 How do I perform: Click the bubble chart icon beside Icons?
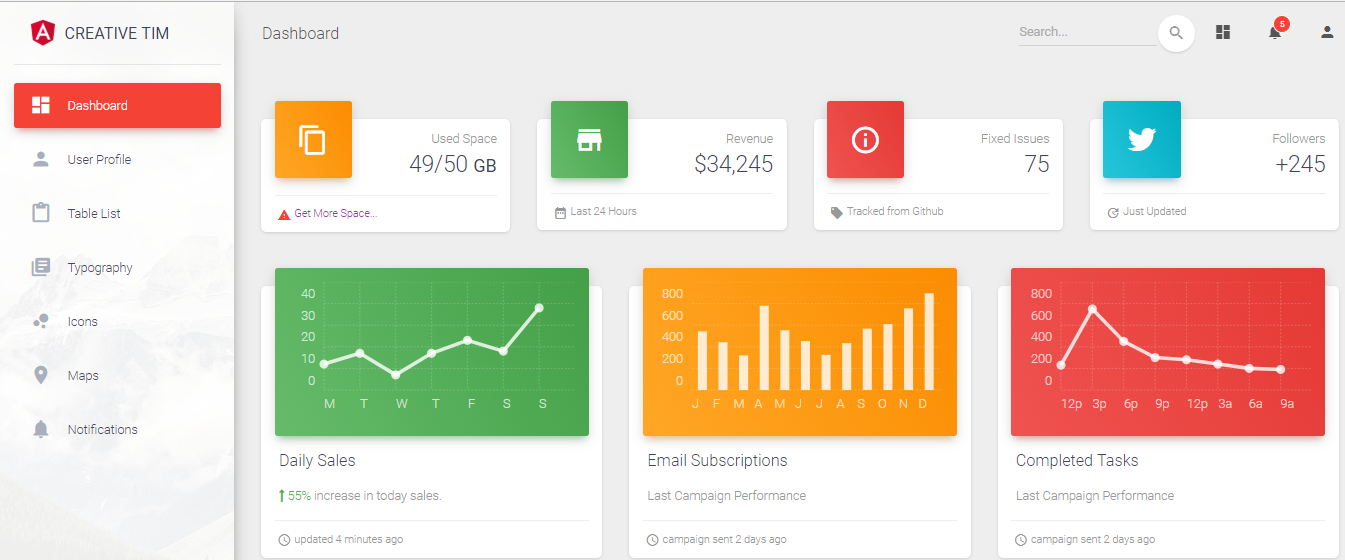(41, 321)
